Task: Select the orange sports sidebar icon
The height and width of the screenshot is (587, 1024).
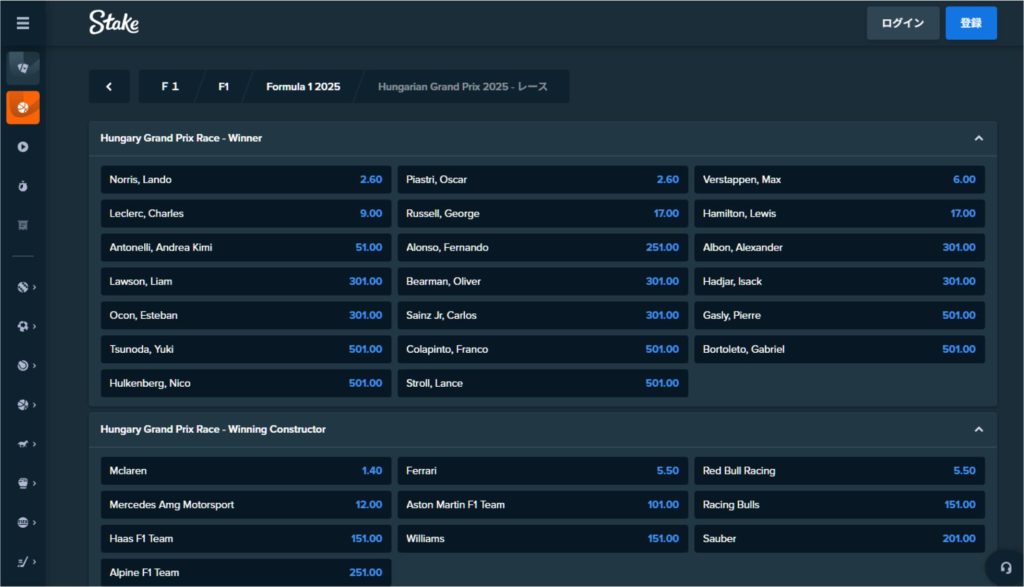Action: pos(23,108)
